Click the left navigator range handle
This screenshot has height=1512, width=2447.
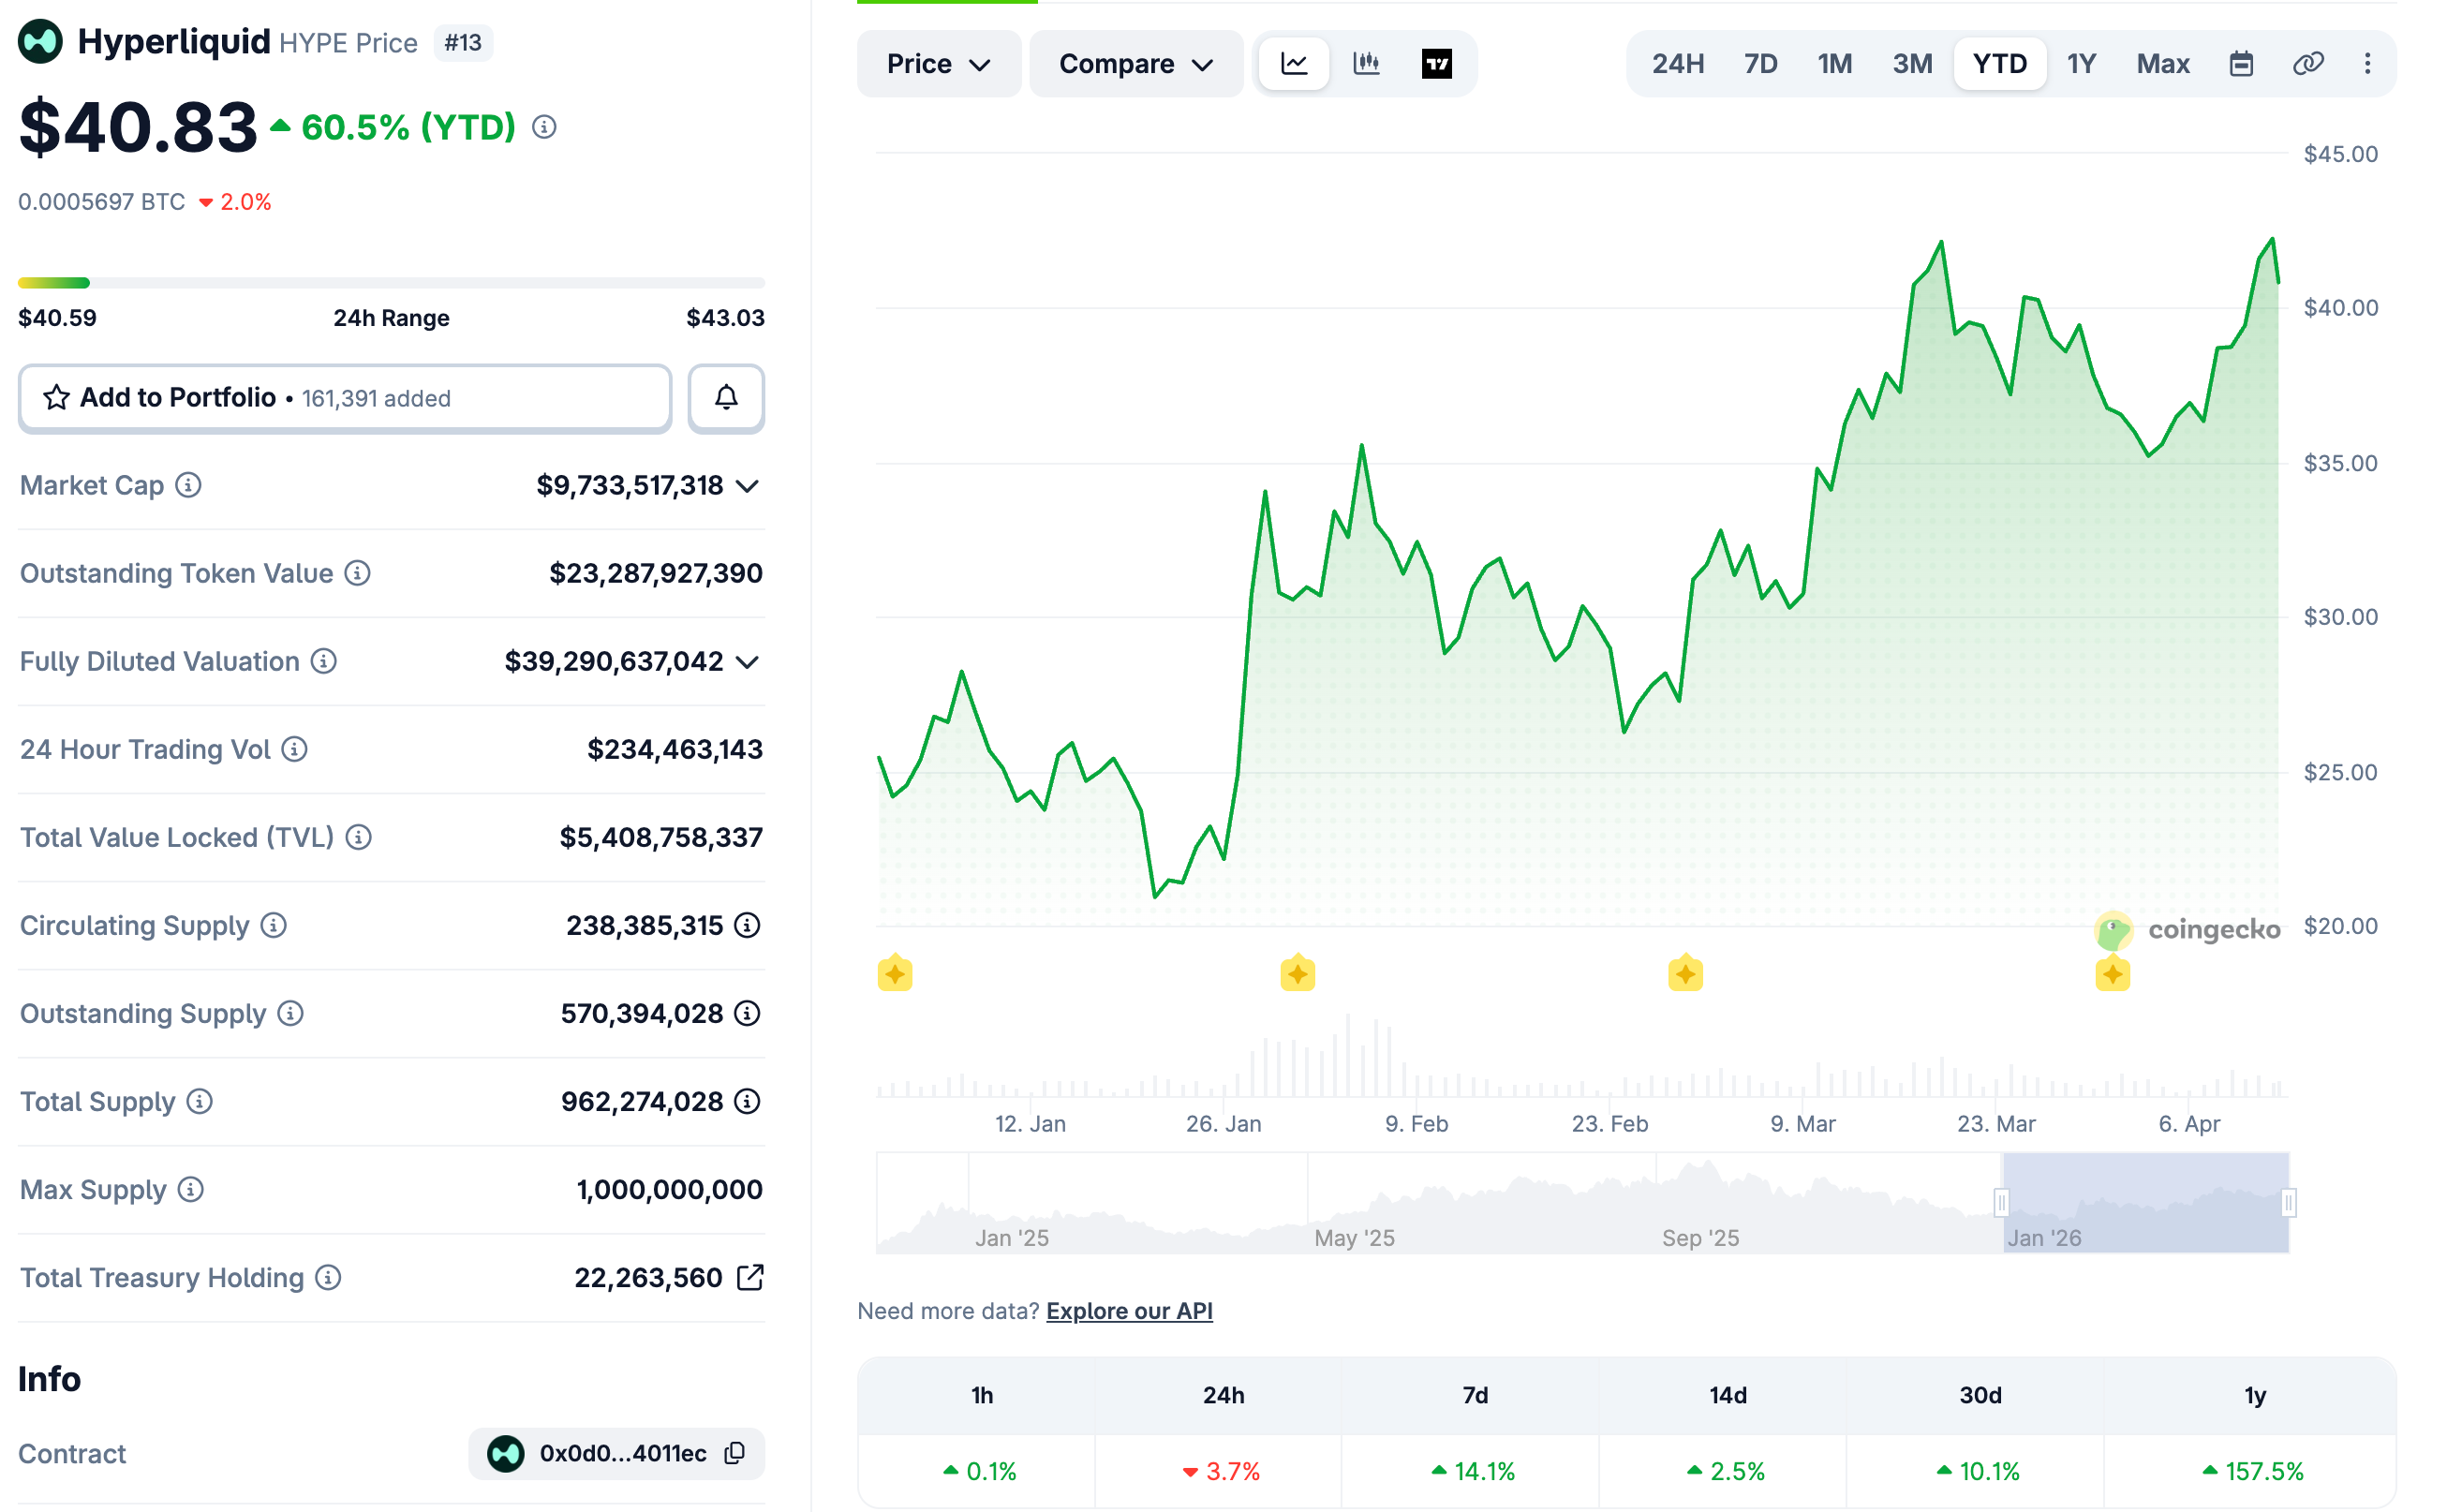(2001, 1202)
